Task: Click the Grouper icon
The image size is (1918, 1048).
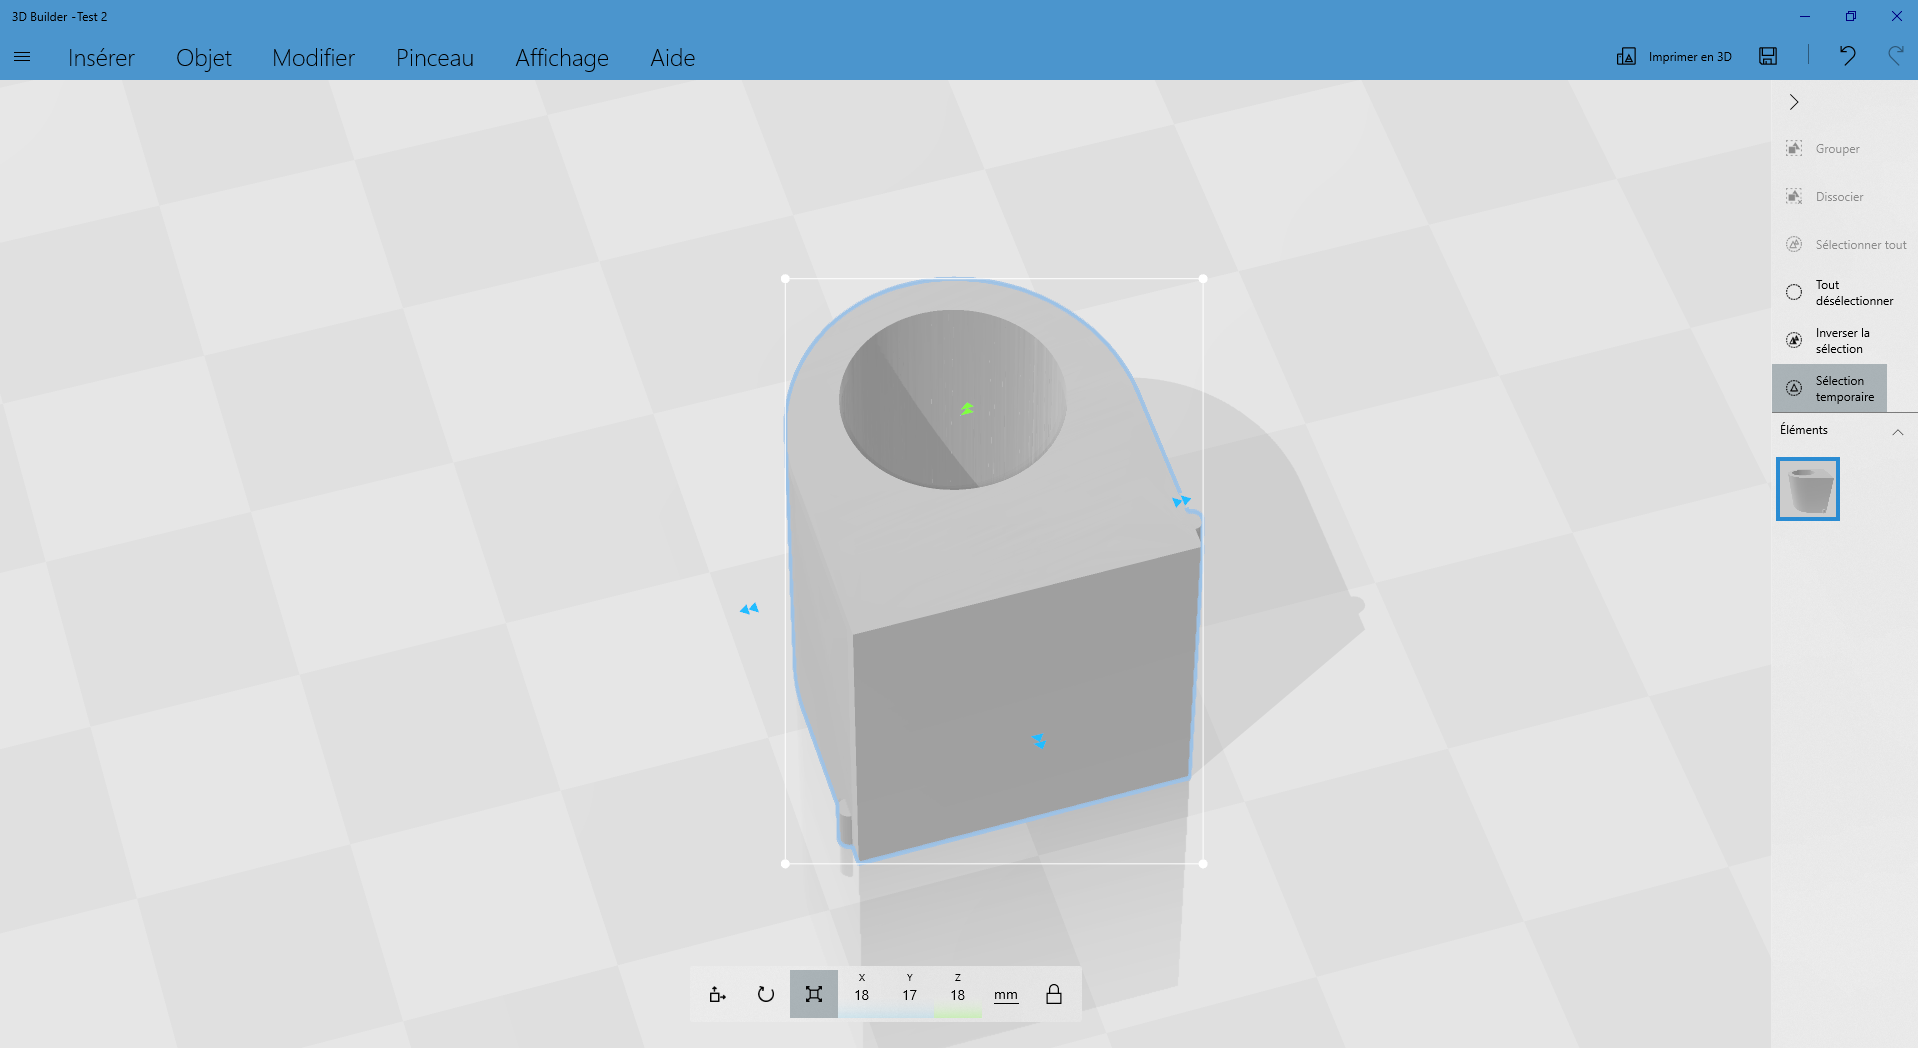Action: tap(1794, 149)
